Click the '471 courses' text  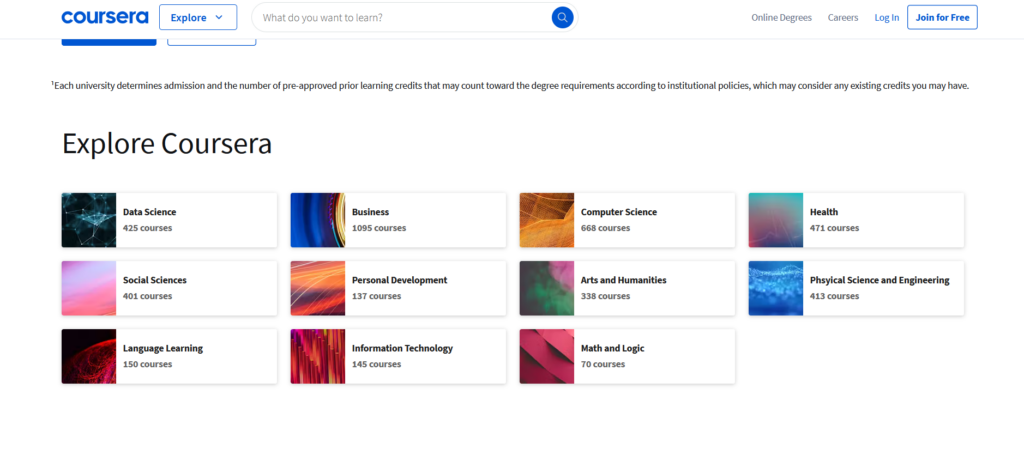835,228
